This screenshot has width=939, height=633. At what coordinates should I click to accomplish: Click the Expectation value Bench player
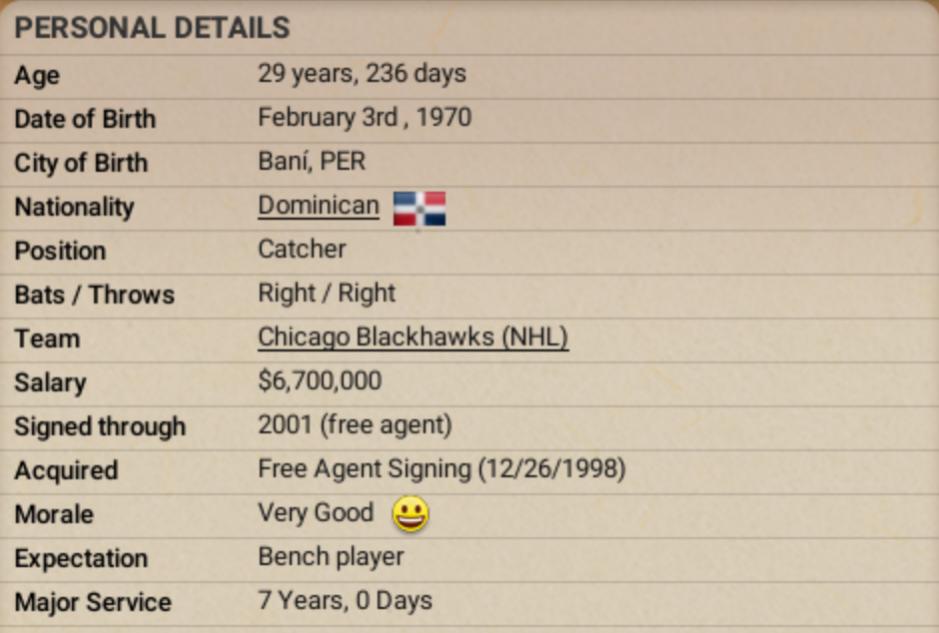pyautogui.click(x=331, y=558)
